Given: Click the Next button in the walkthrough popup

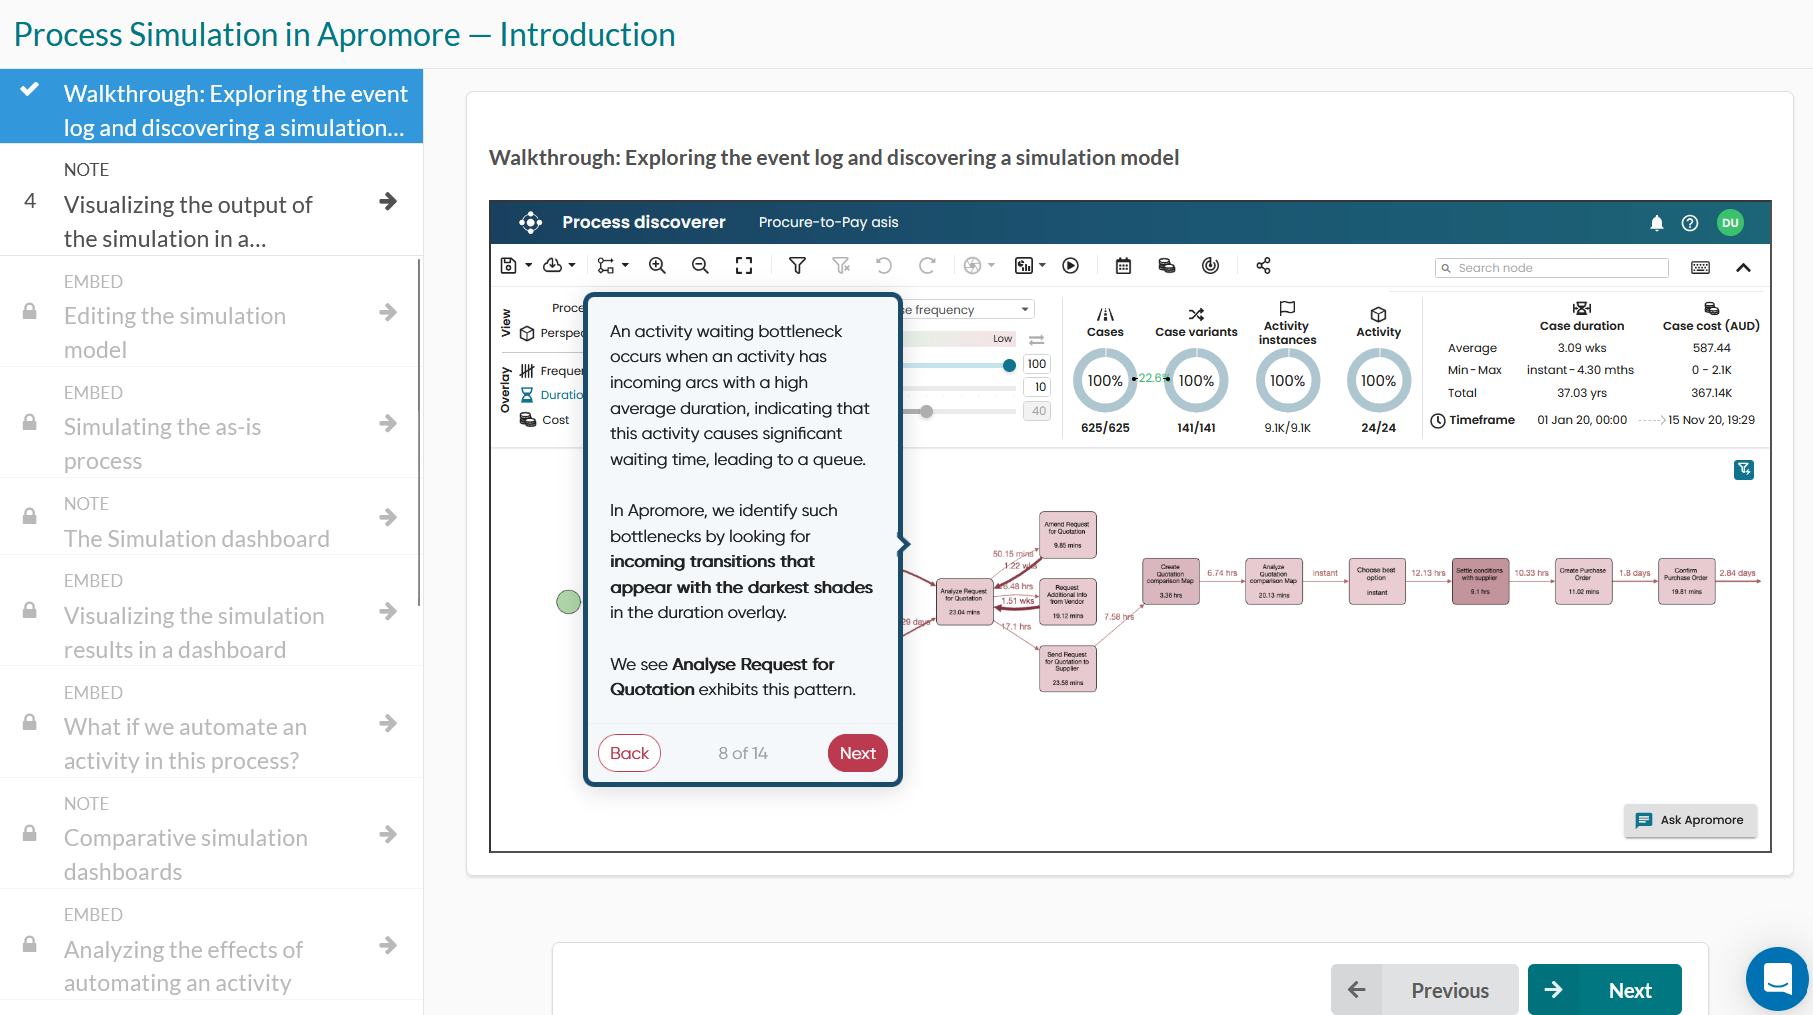Looking at the screenshot, I should click(x=857, y=753).
